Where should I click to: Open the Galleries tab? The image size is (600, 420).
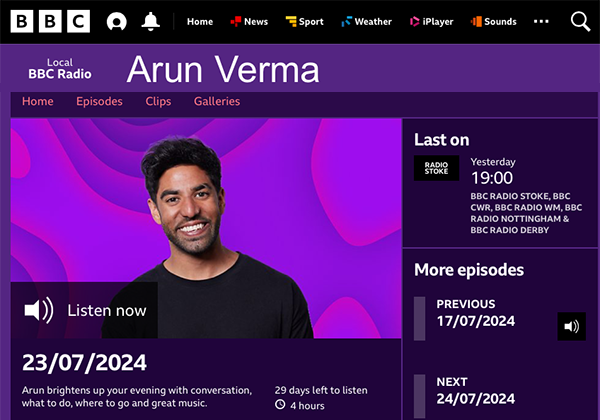point(217,101)
